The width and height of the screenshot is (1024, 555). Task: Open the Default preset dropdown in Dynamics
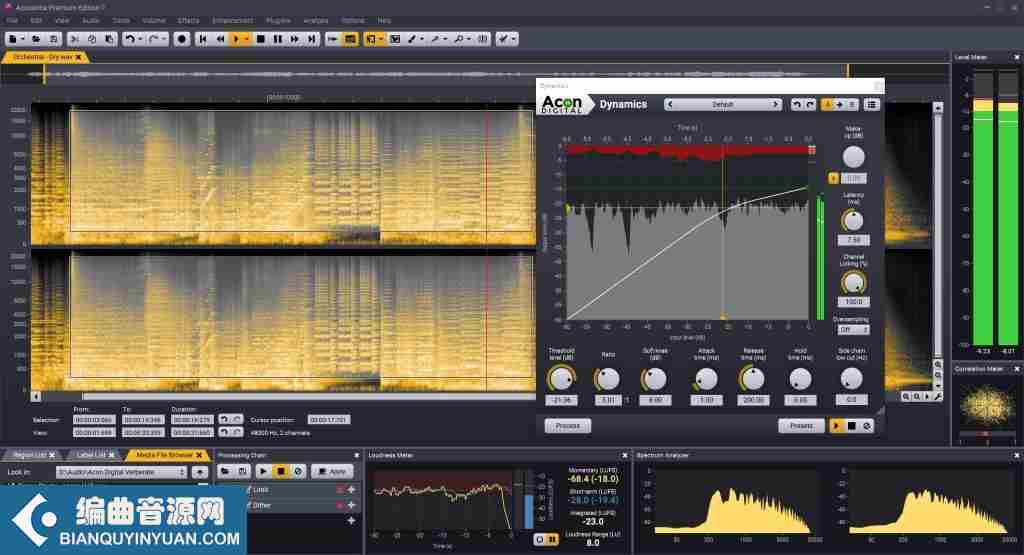[722, 104]
